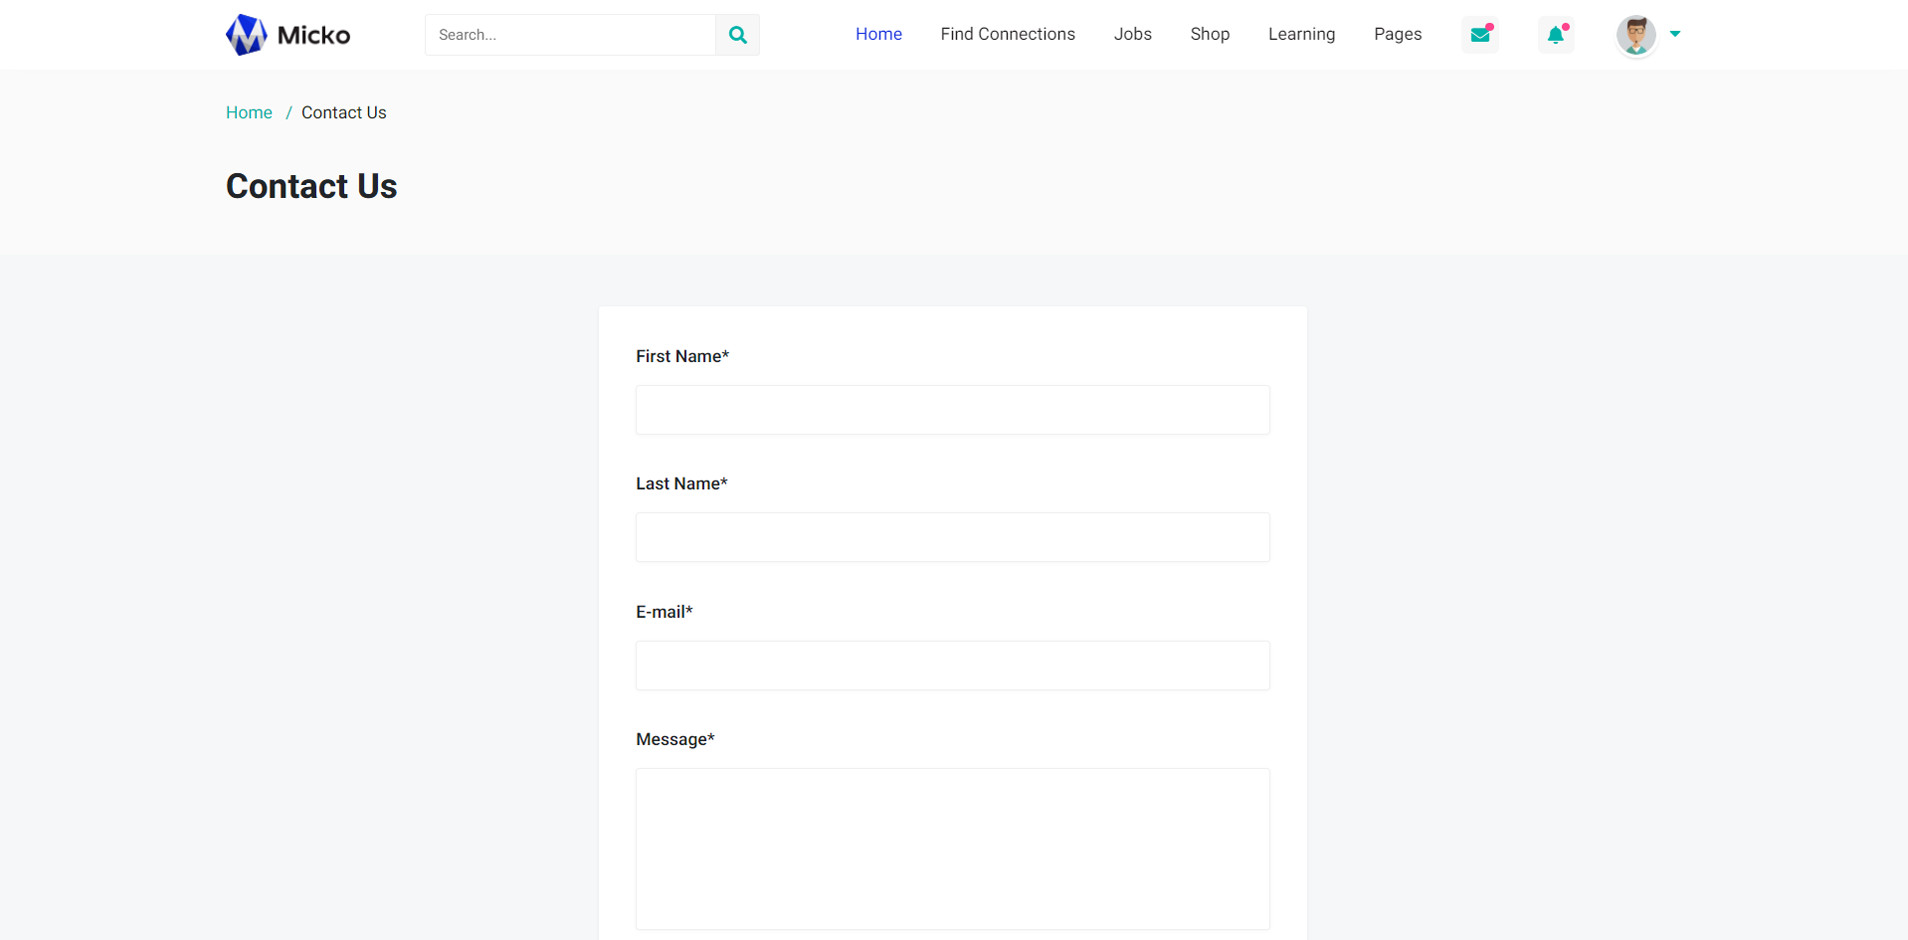
Task: Open the Find Connections menu
Action: click(1007, 34)
